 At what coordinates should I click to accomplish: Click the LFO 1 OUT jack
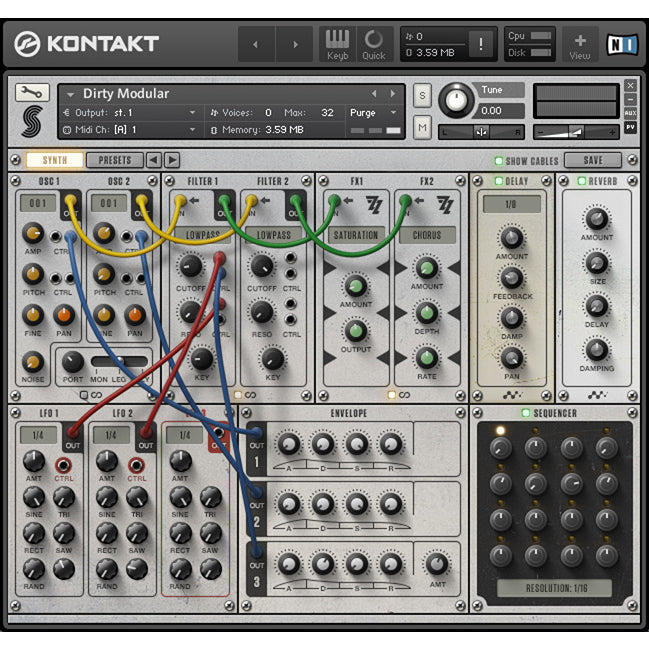coord(73,433)
